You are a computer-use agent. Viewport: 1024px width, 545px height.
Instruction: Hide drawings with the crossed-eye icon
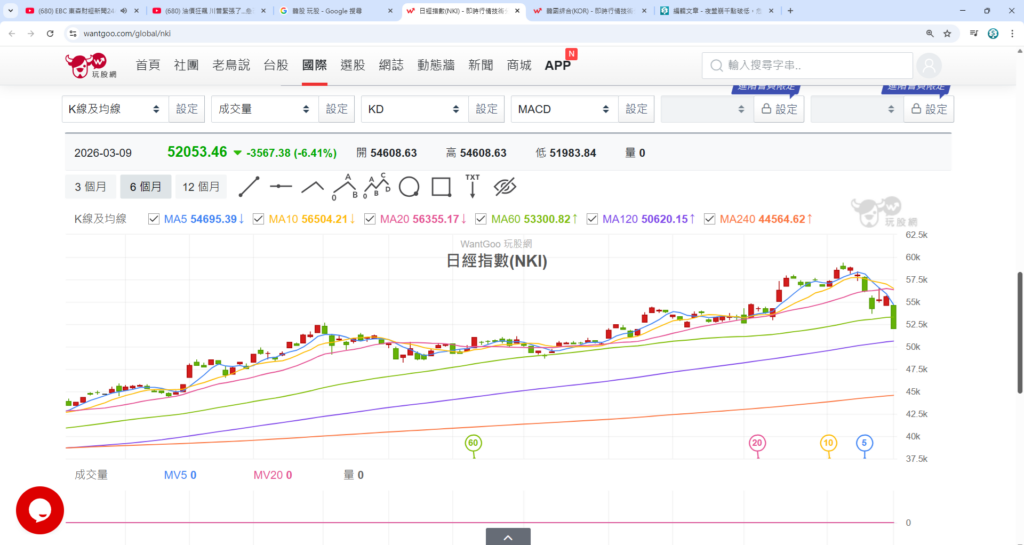pyautogui.click(x=505, y=186)
